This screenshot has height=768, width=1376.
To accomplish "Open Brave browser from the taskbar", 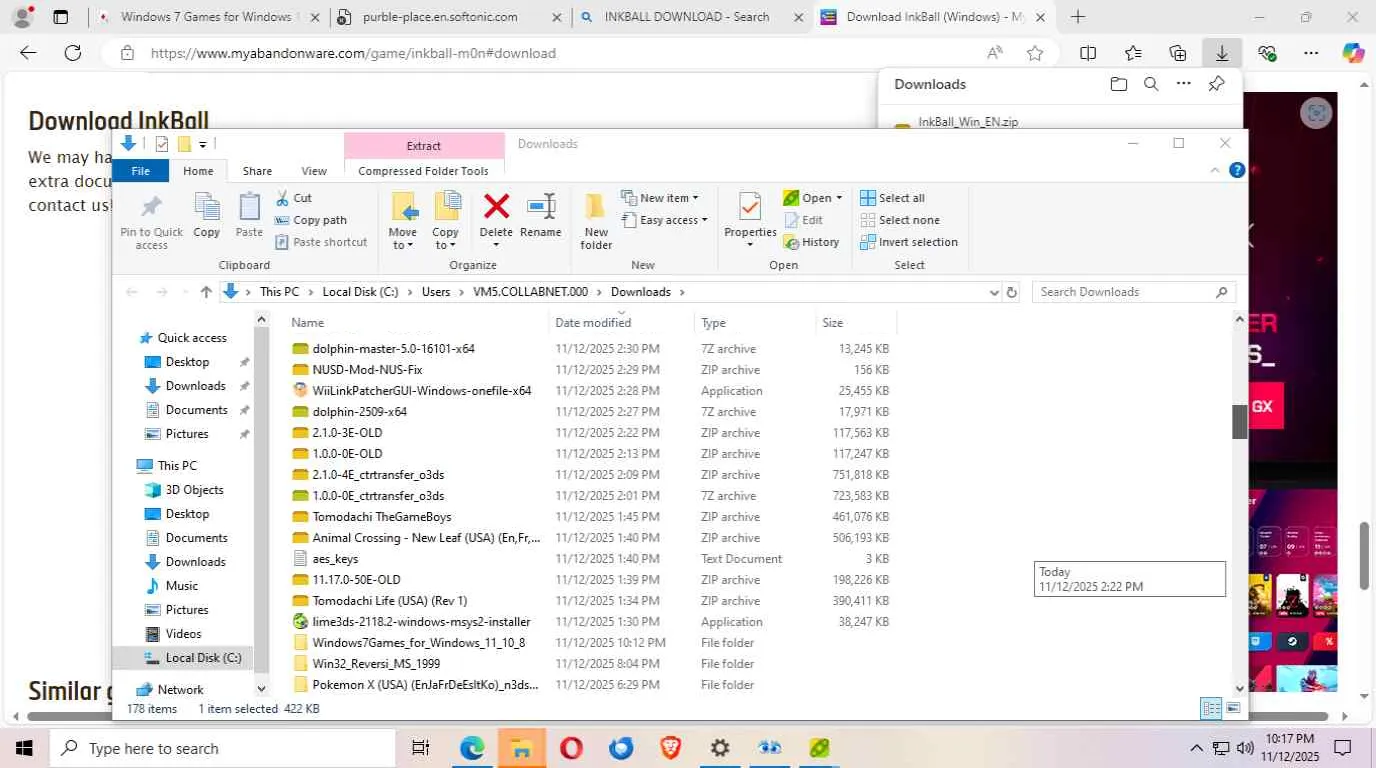I will pos(670,748).
